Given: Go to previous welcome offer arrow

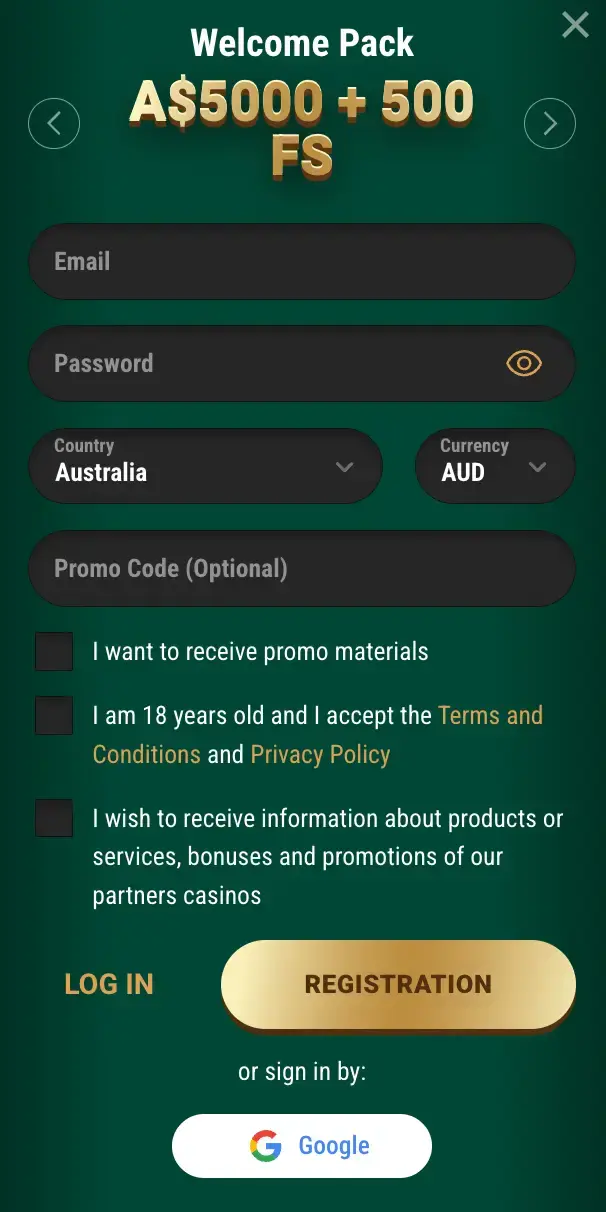Looking at the screenshot, I should coord(54,124).
